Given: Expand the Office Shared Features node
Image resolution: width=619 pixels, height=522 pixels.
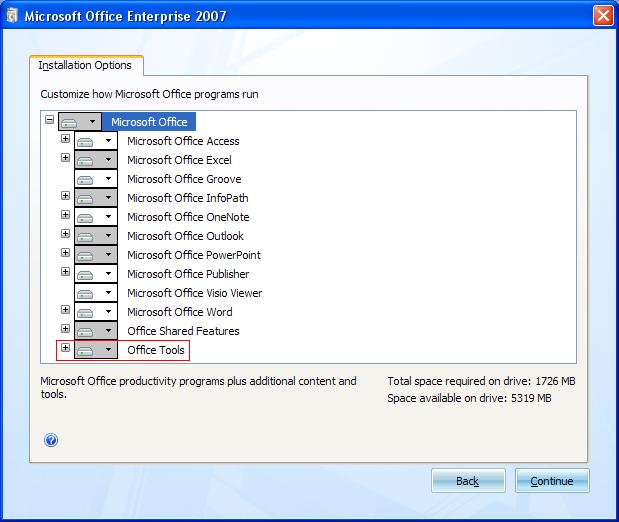Looking at the screenshot, I should [x=65, y=329].
